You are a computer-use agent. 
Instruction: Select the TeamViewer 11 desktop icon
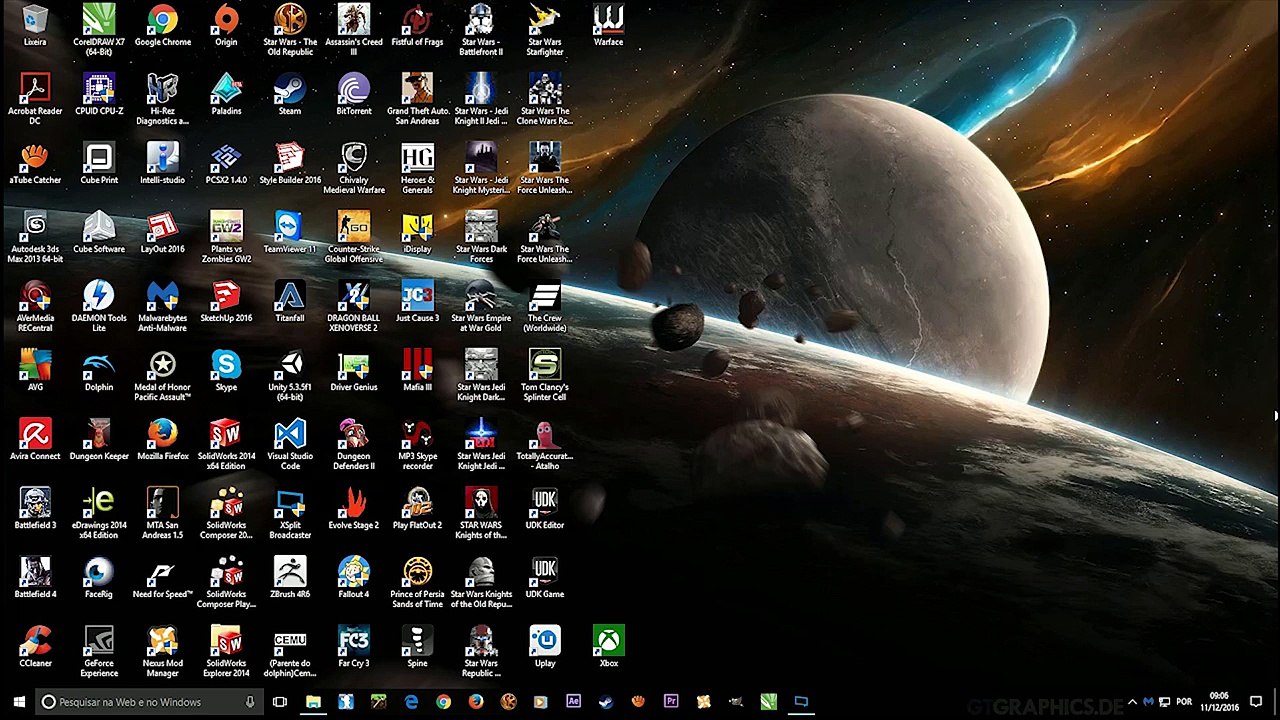point(290,233)
